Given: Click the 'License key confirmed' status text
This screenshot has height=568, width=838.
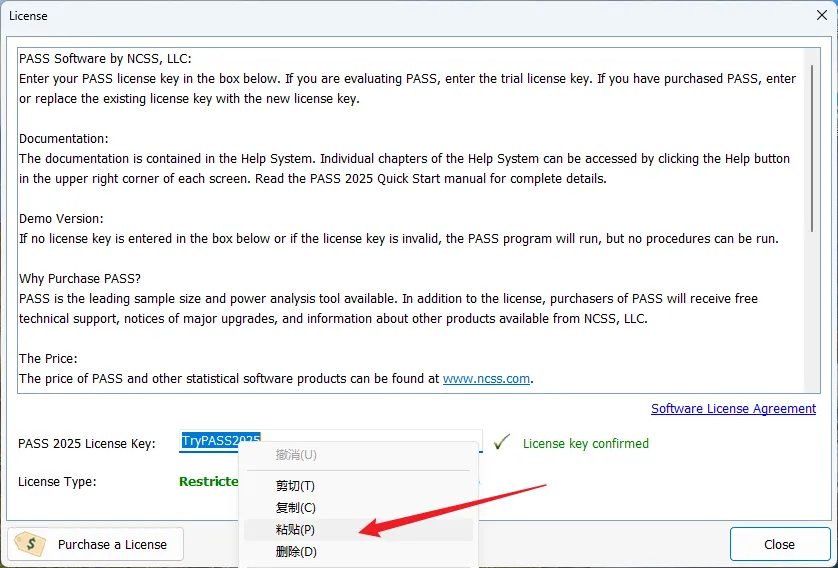Looking at the screenshot, I should click(586, 444).
